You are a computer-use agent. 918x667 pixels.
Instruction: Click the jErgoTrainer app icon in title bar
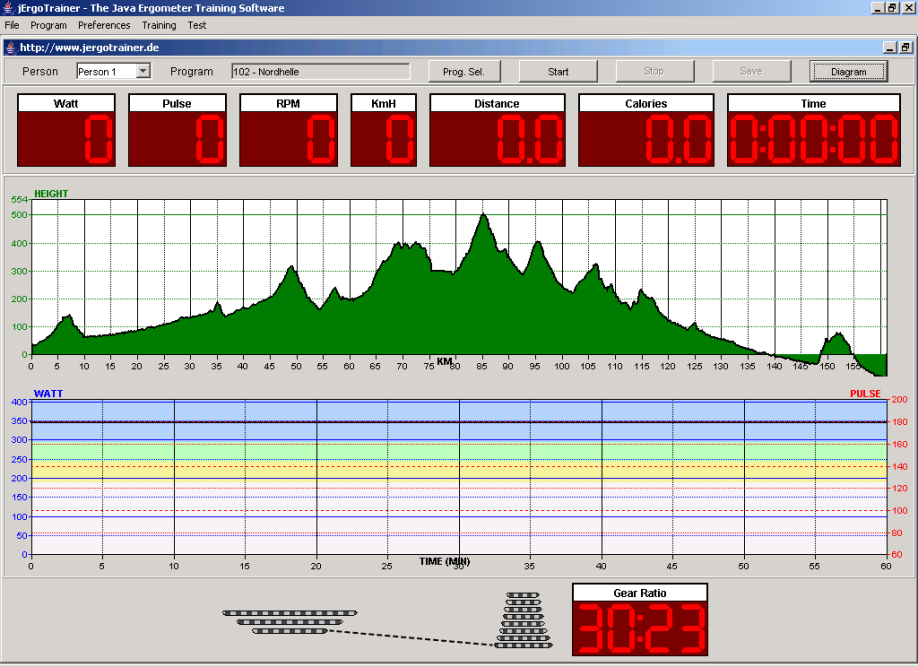coord(9,8)
